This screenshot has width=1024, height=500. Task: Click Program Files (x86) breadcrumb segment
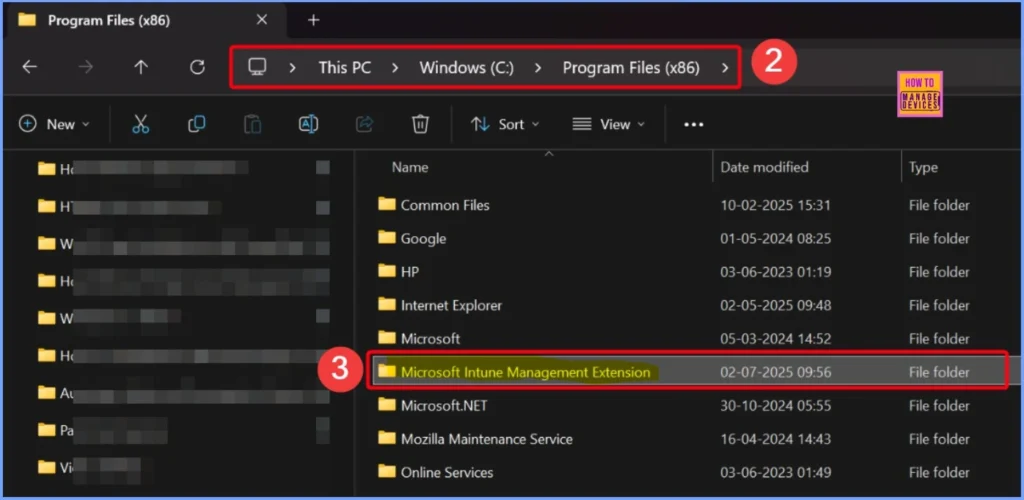point(632,68)
